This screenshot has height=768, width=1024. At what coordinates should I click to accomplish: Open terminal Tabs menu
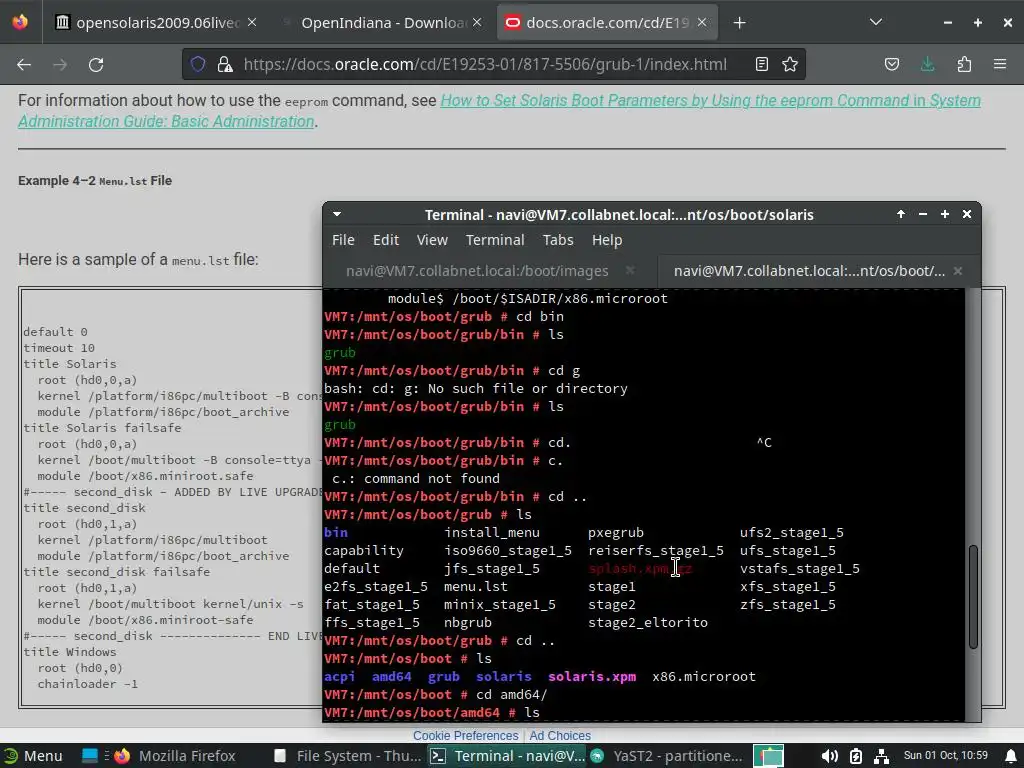[x=558, y=240]
